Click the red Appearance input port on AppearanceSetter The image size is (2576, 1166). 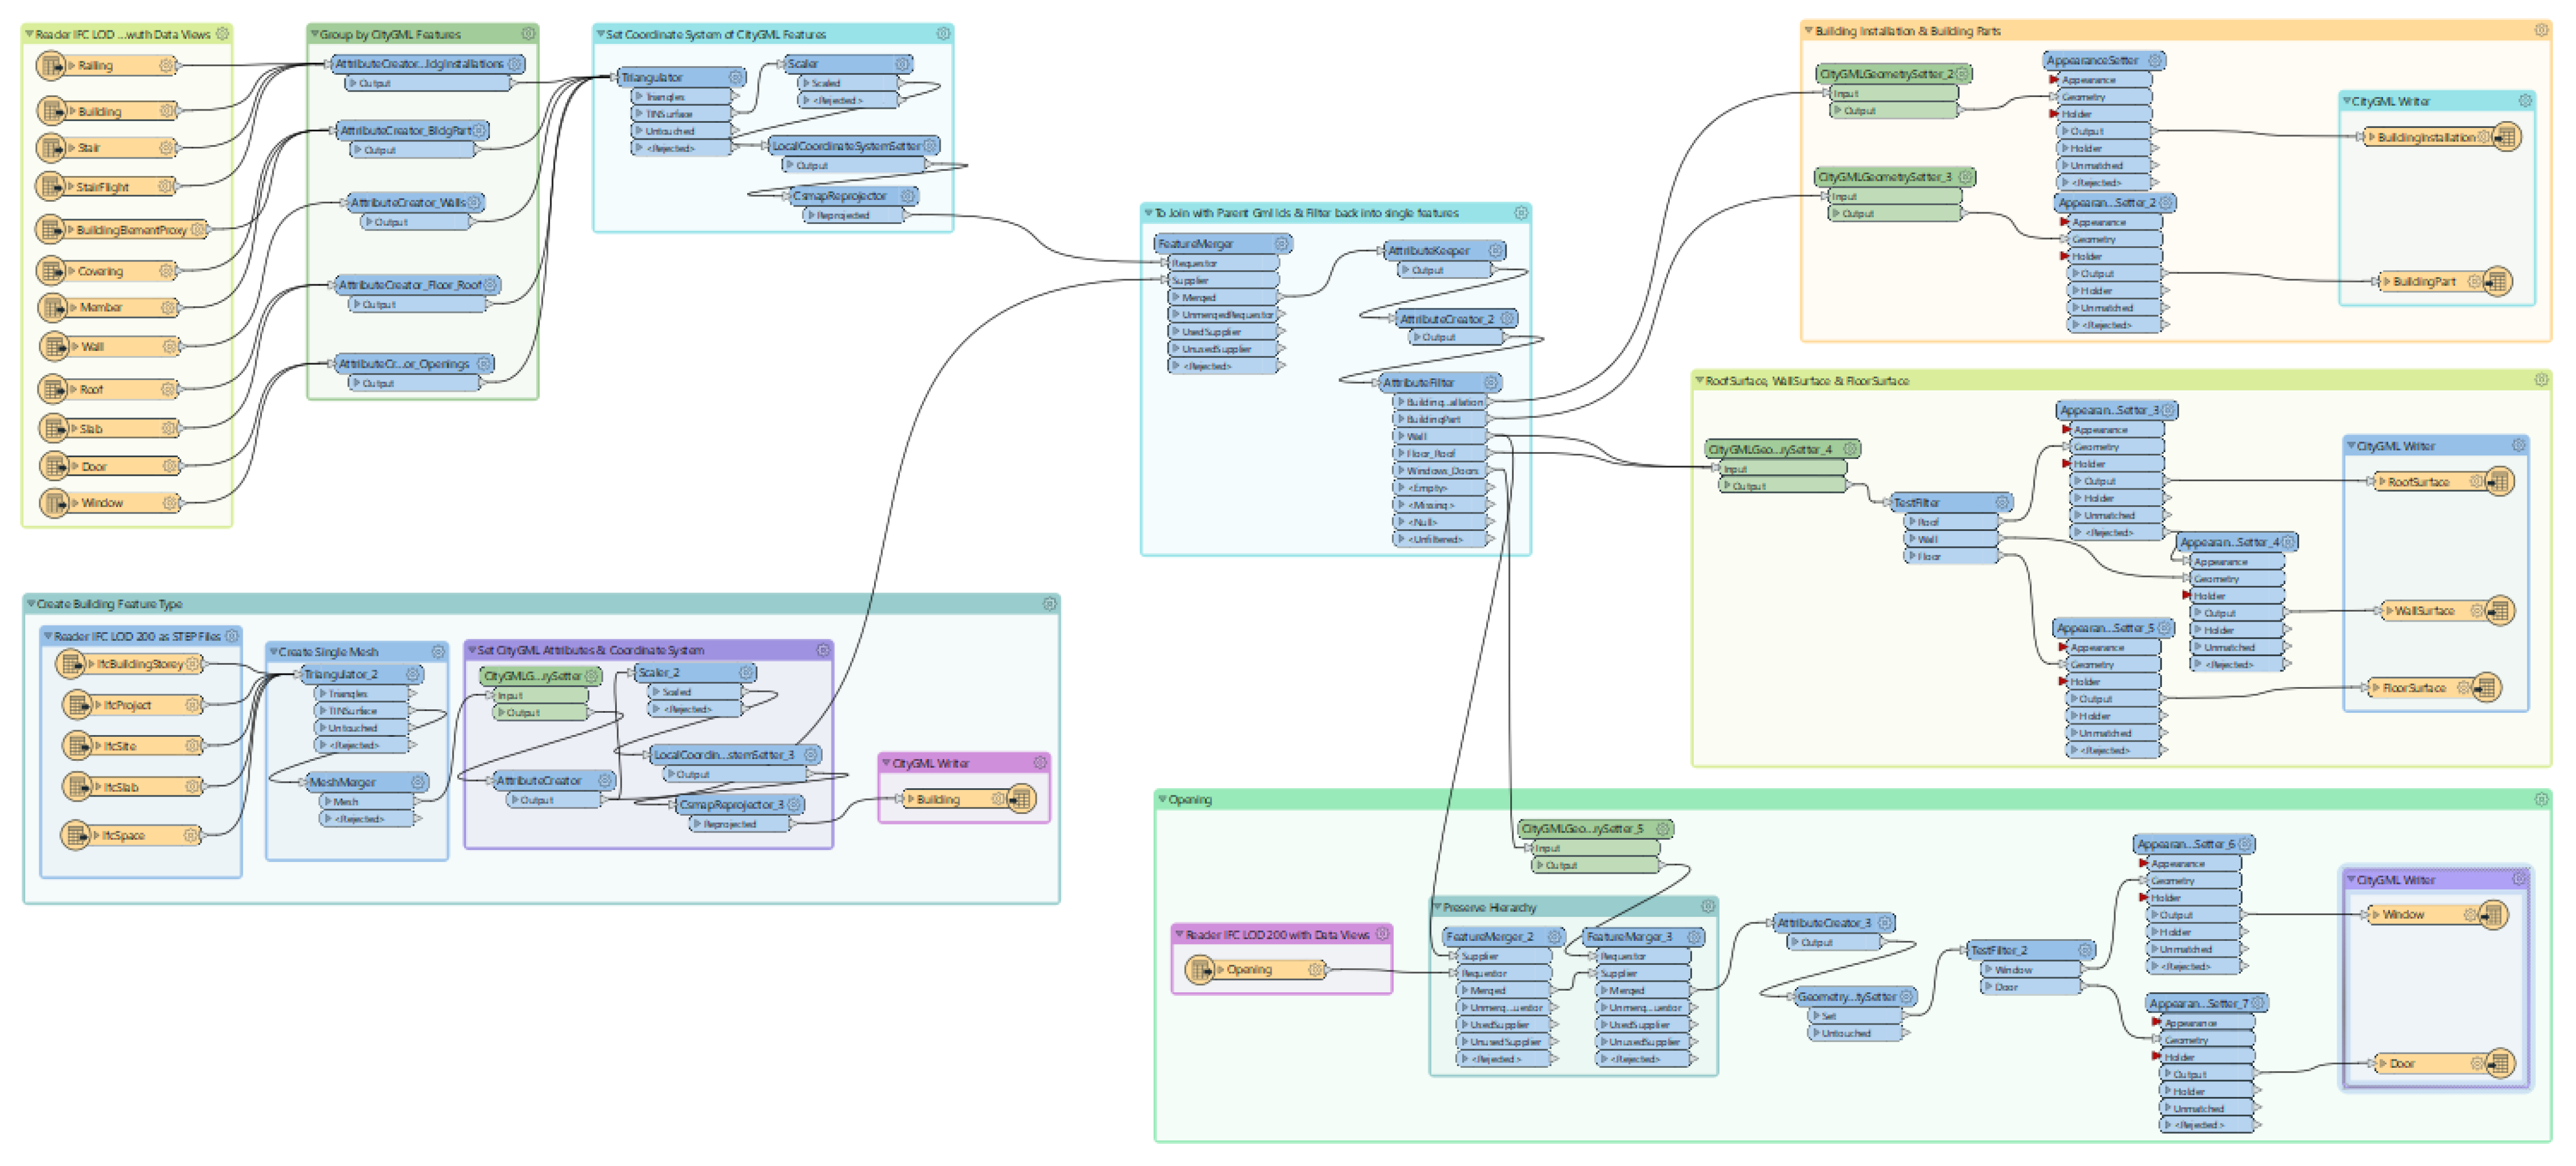[x=2054, y=80]
